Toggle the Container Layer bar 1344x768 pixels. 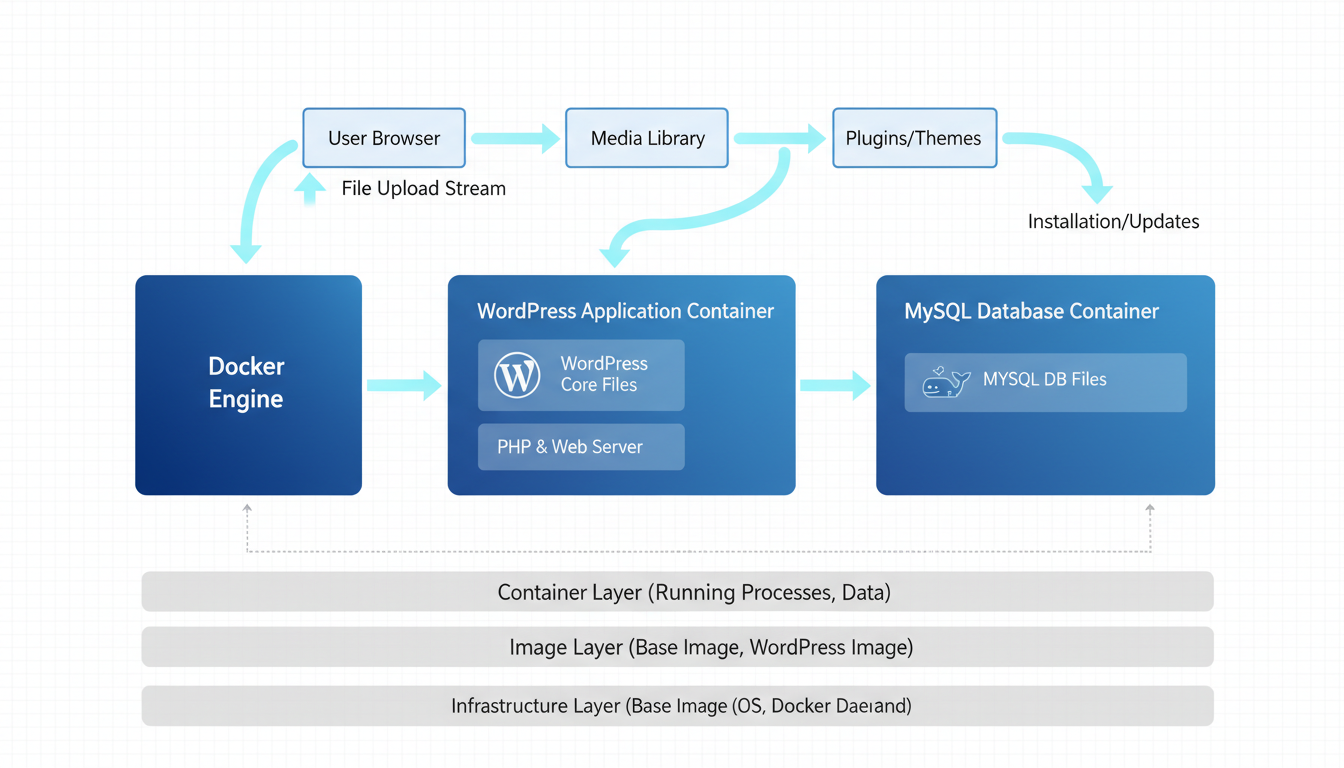coord(678,592)
